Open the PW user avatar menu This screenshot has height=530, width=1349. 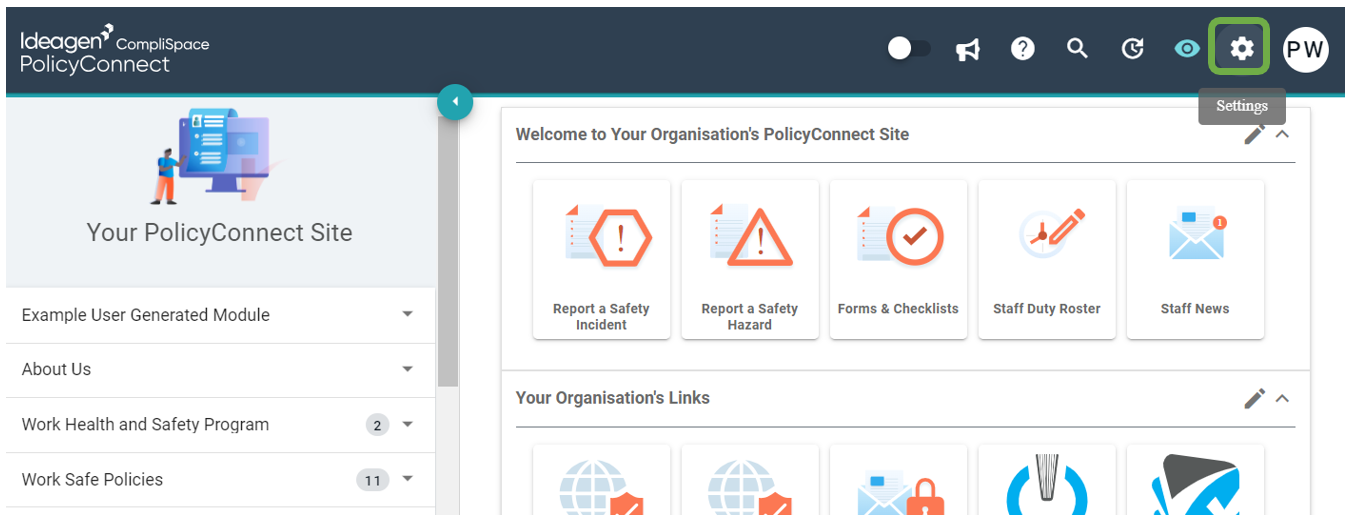pyautogui.click(x=1305, y=48)
